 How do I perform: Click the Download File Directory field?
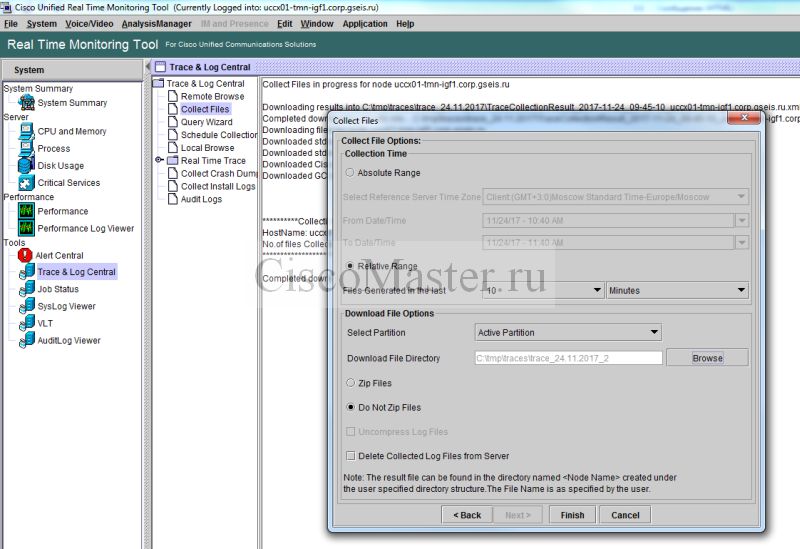tap(568, 358)
